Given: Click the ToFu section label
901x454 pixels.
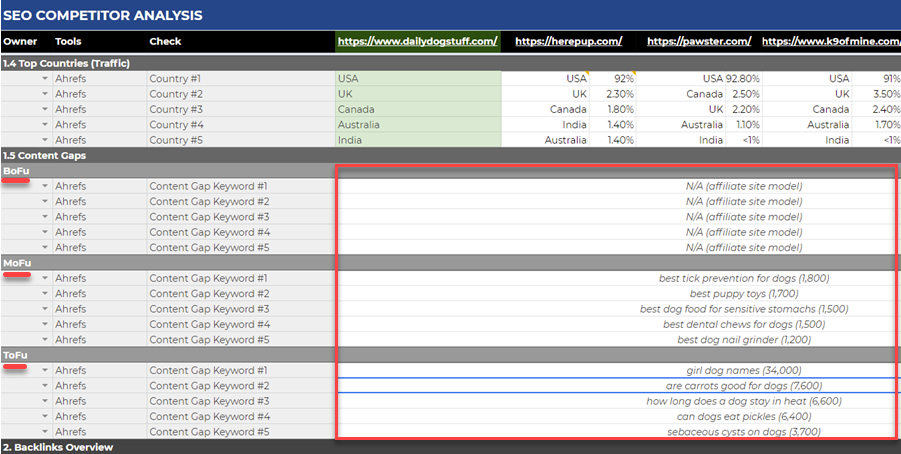Looking at the screenshot, I should 15,355.
